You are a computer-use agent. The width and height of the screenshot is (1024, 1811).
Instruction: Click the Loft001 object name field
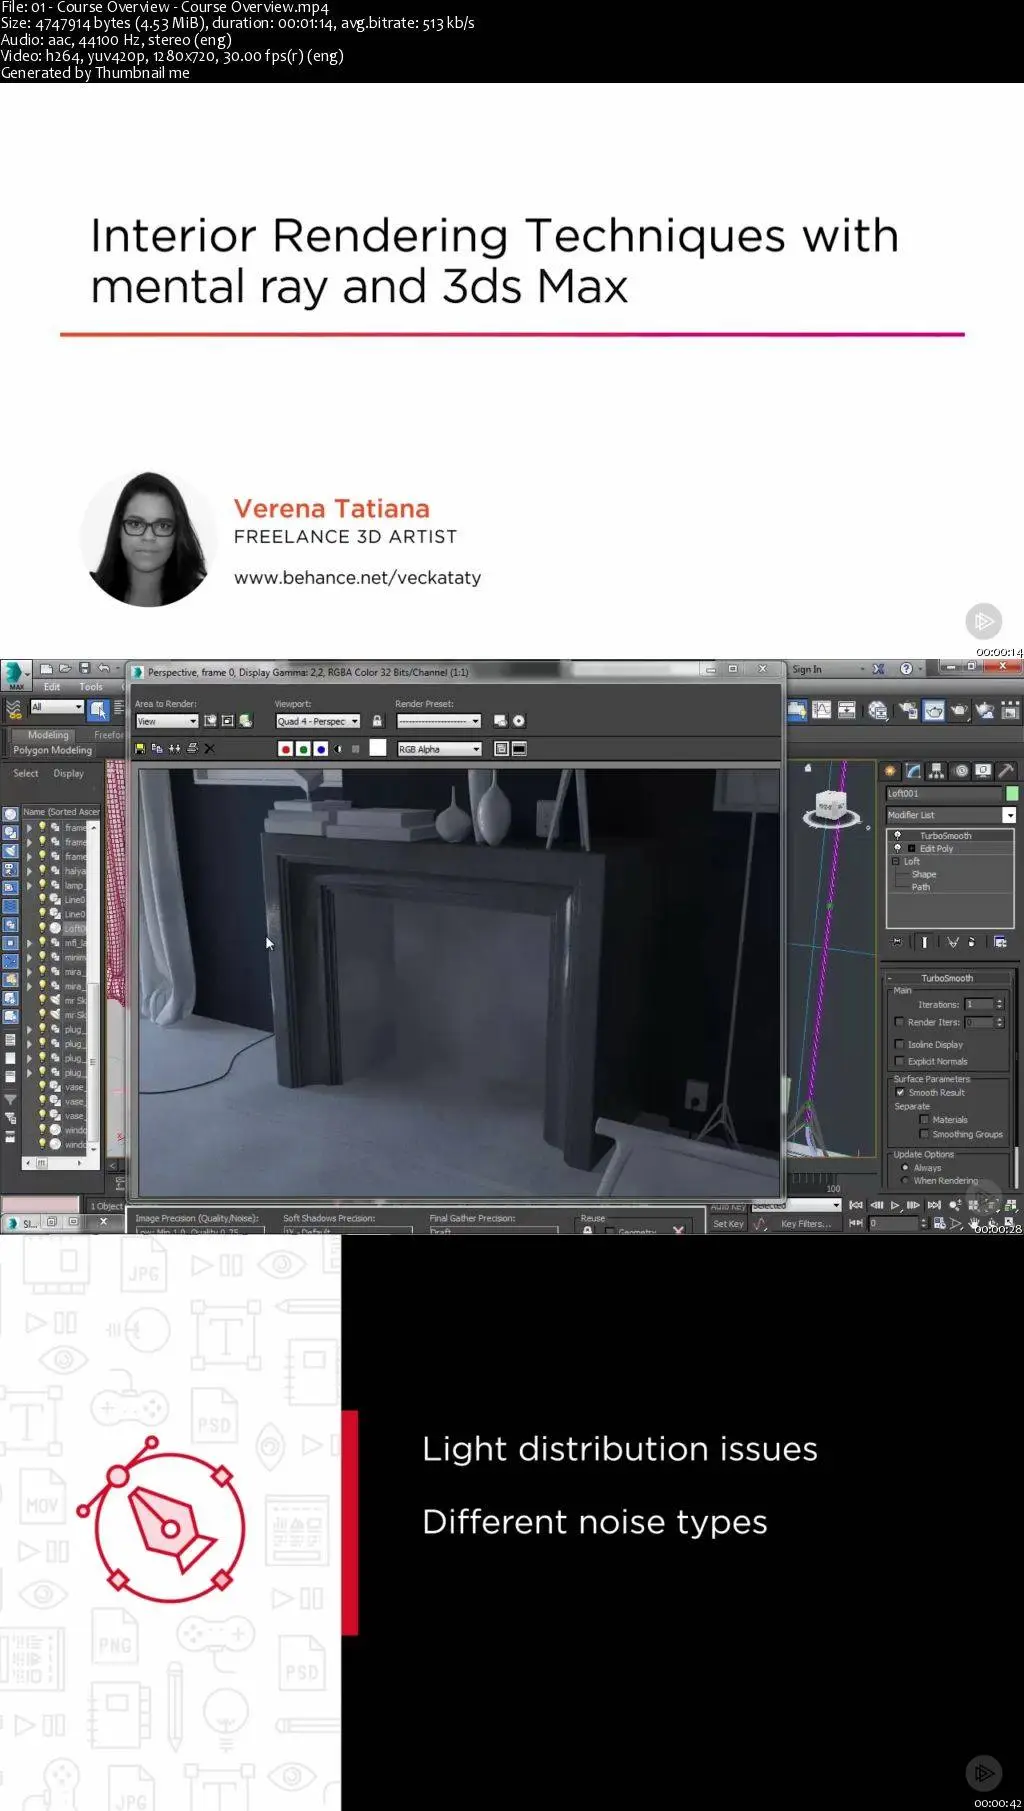click(944, 793)
